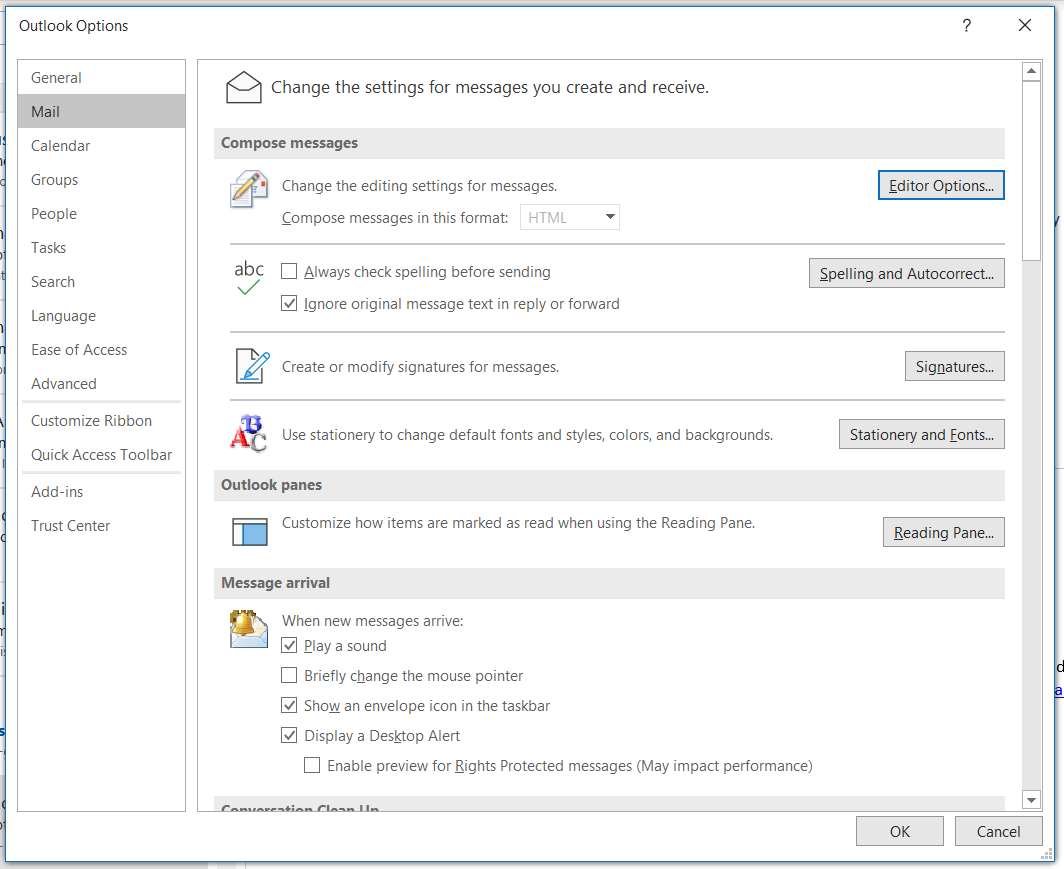Uncheck Ignore original message text in reply
This screenshot has width=1064, height=869.
(289, 303)
